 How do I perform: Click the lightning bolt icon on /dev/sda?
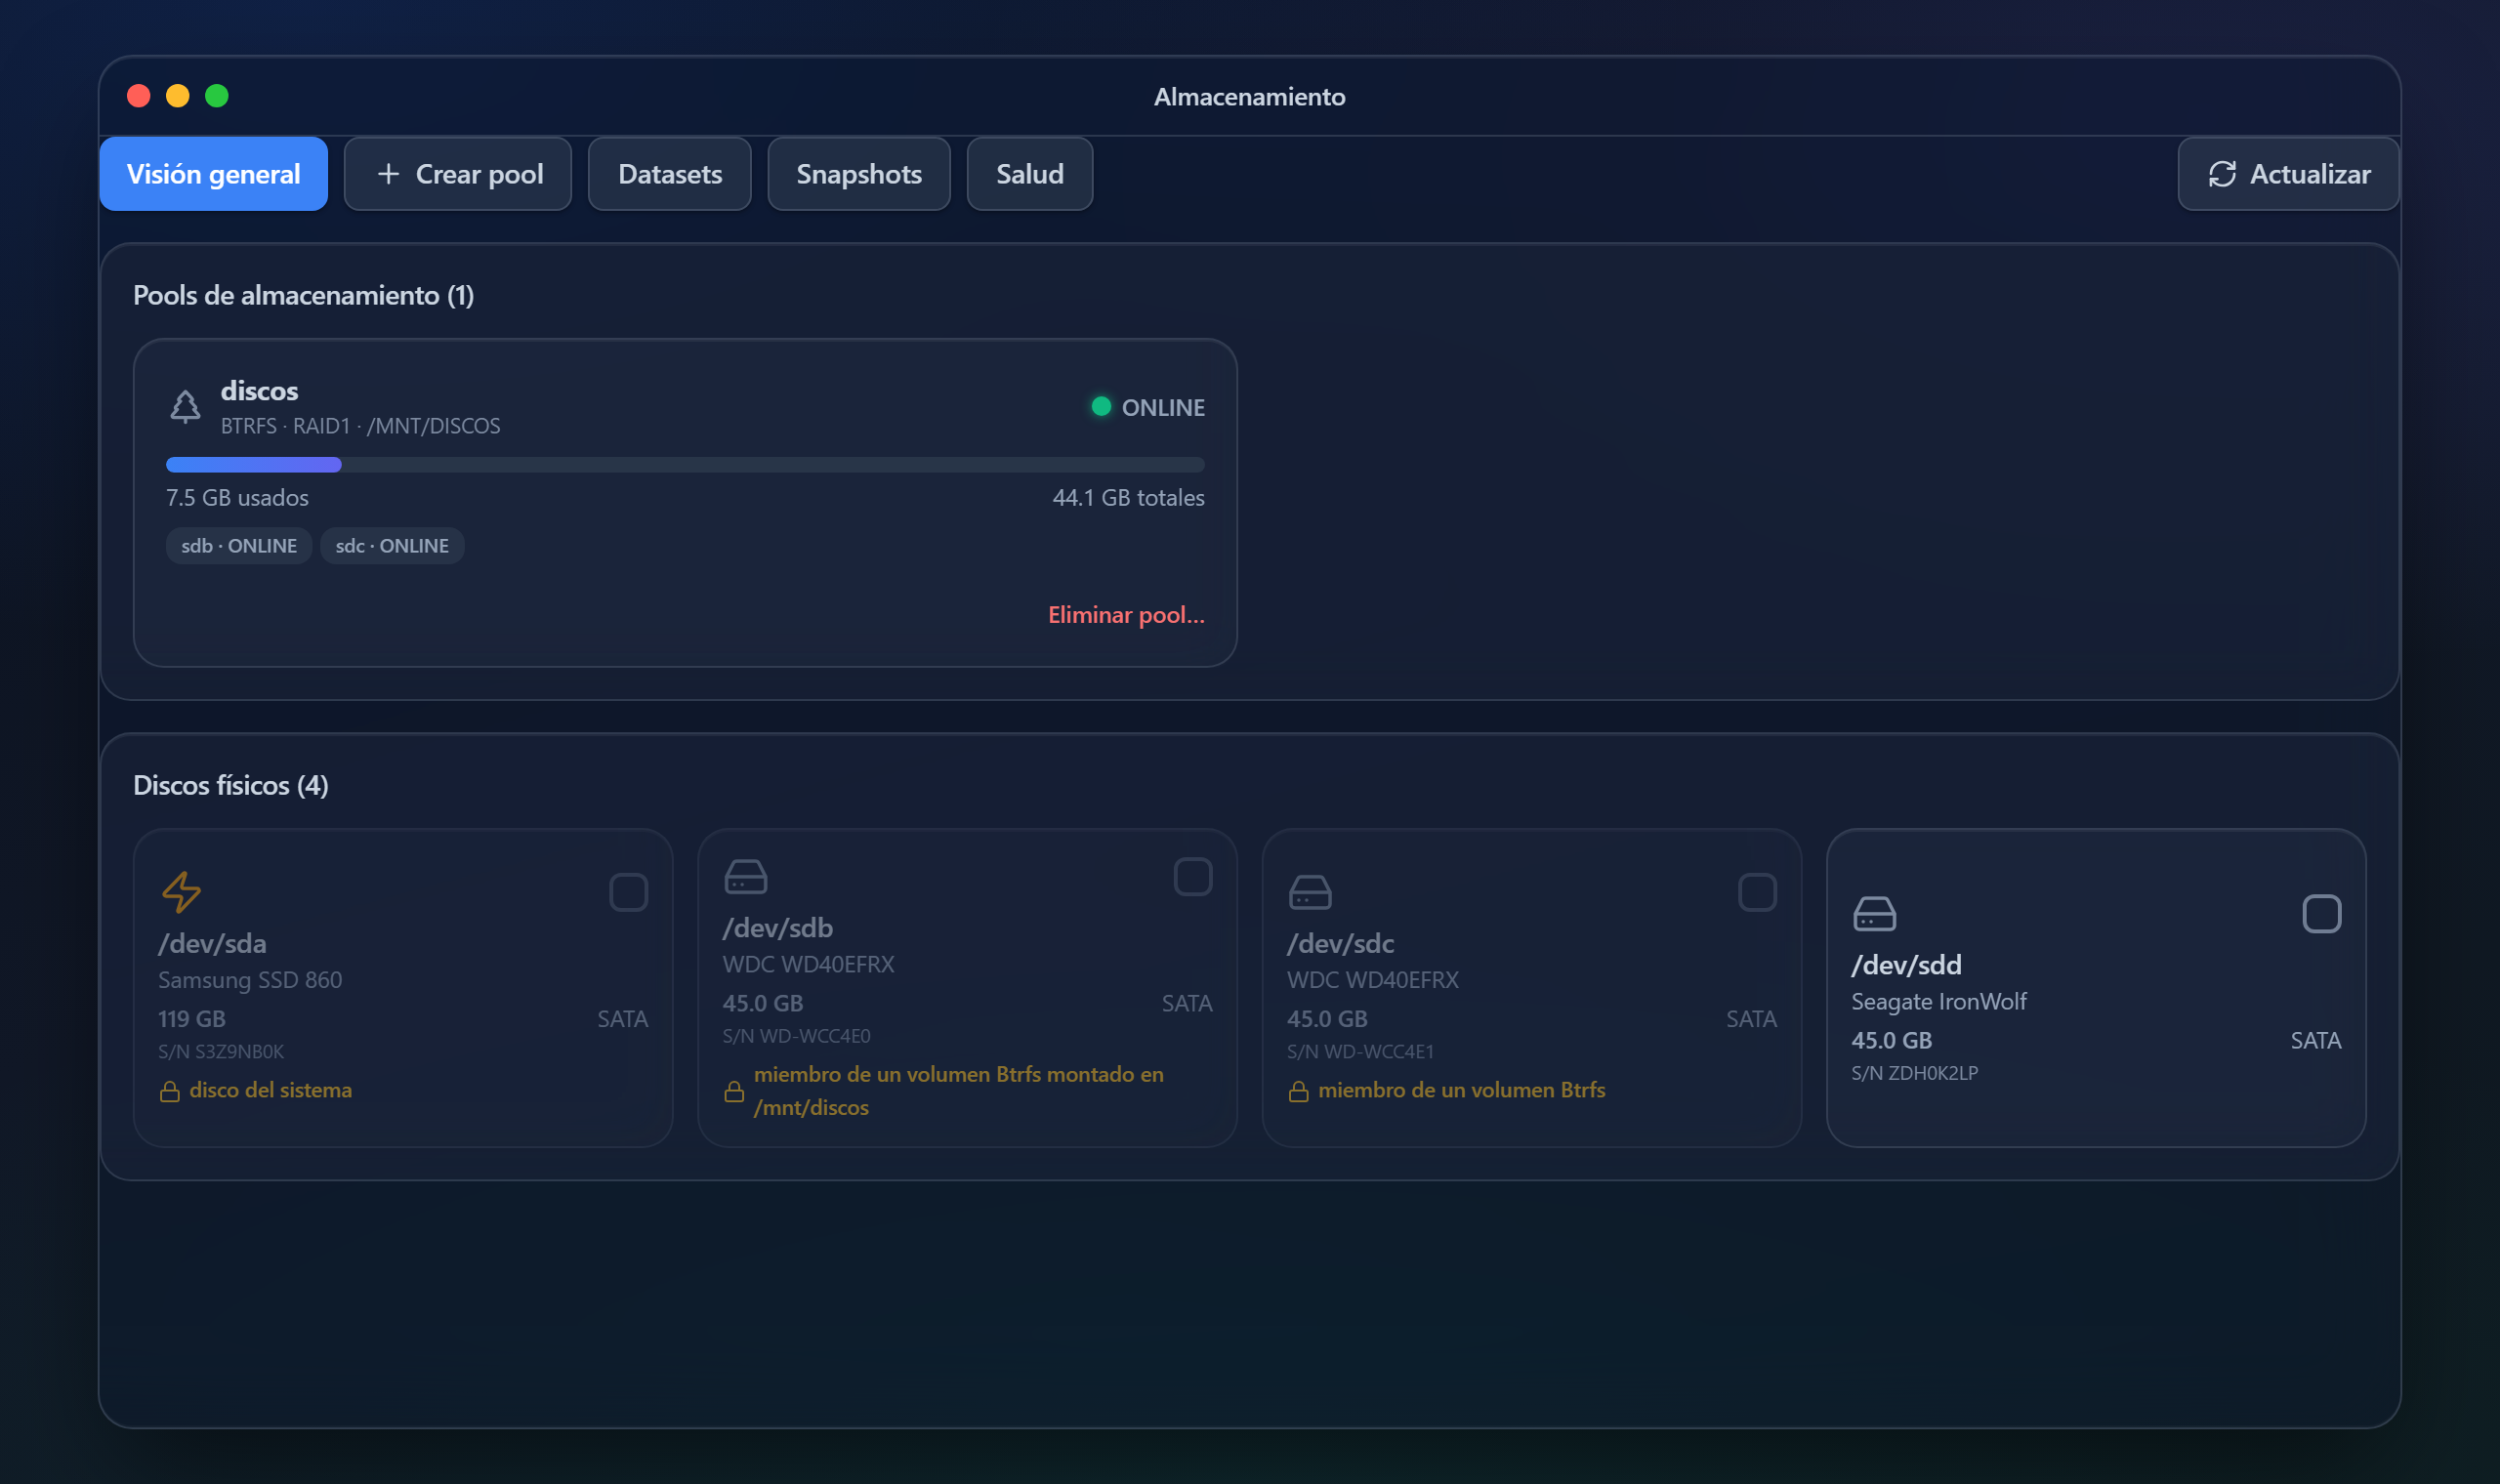(181, 892)
